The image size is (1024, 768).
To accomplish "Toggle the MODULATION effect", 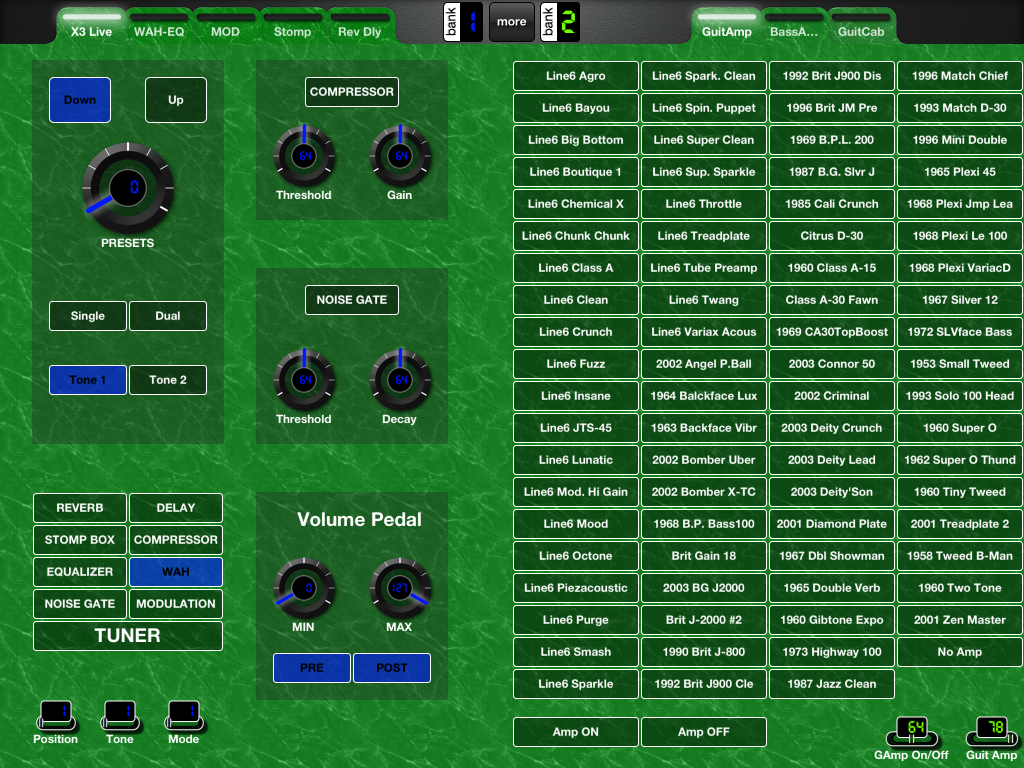I will [176, 603].
